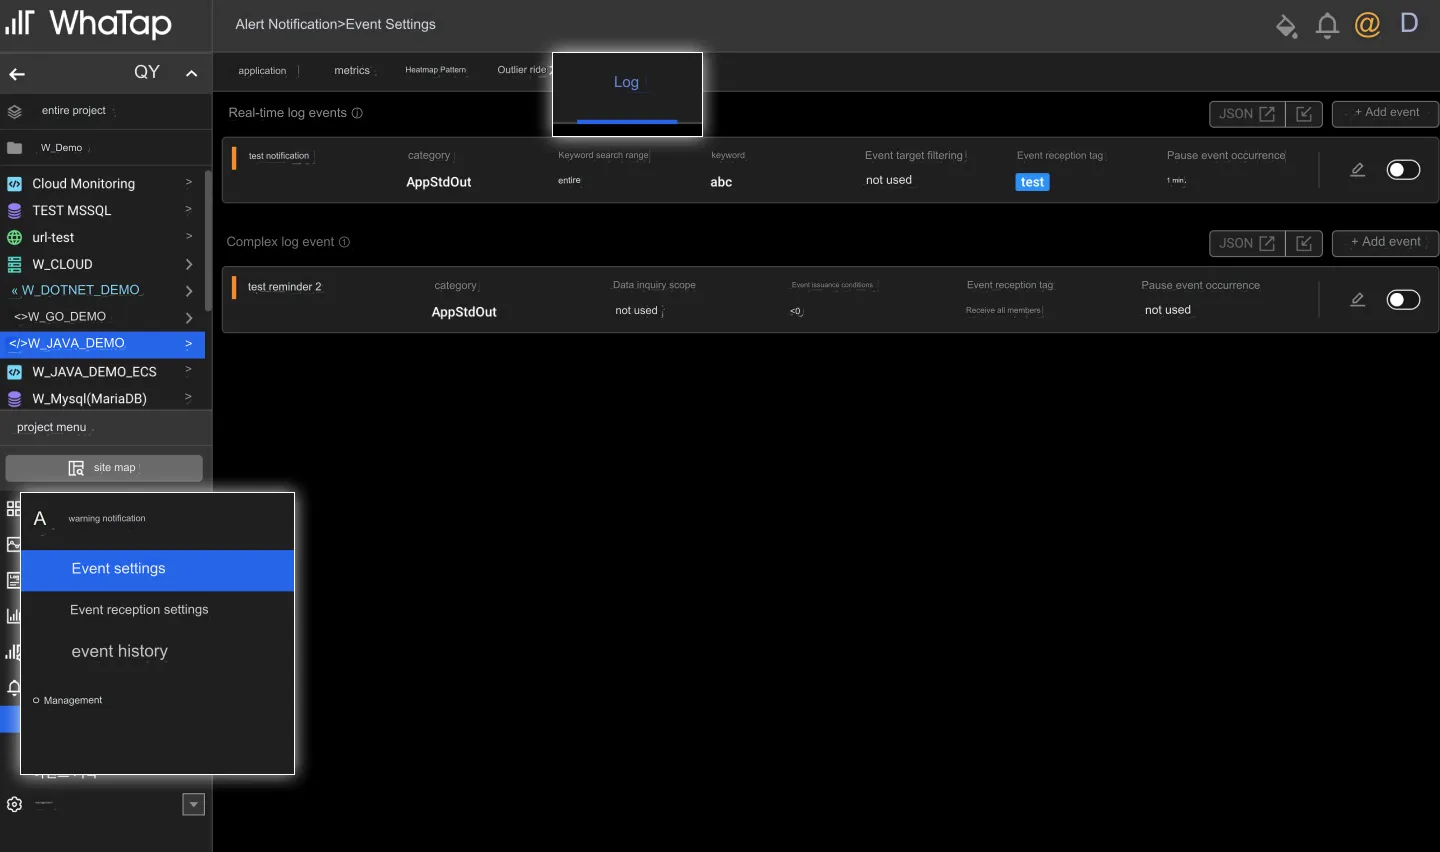
Task: Switch to the metrics tab
Action: (352, 71)
